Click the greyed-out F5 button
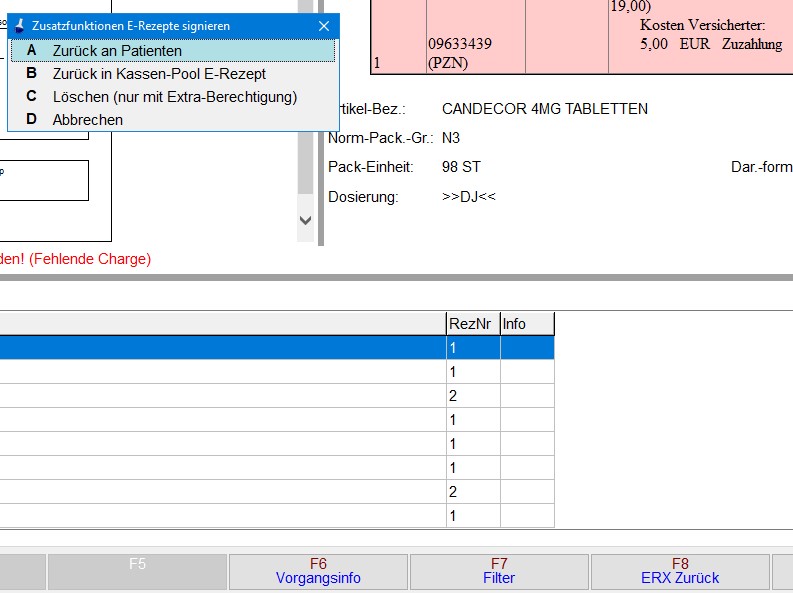793x593 pixels. click(137, 571)
